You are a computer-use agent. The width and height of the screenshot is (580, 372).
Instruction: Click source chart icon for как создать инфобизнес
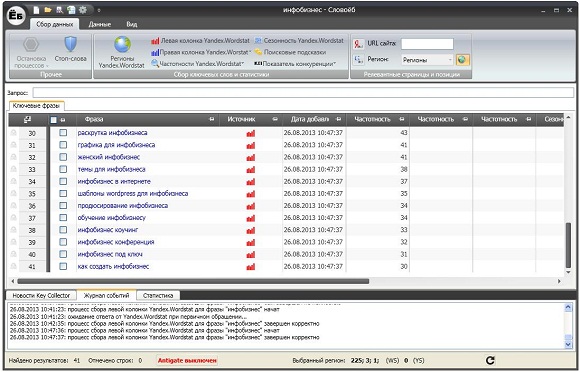(251, 267)
